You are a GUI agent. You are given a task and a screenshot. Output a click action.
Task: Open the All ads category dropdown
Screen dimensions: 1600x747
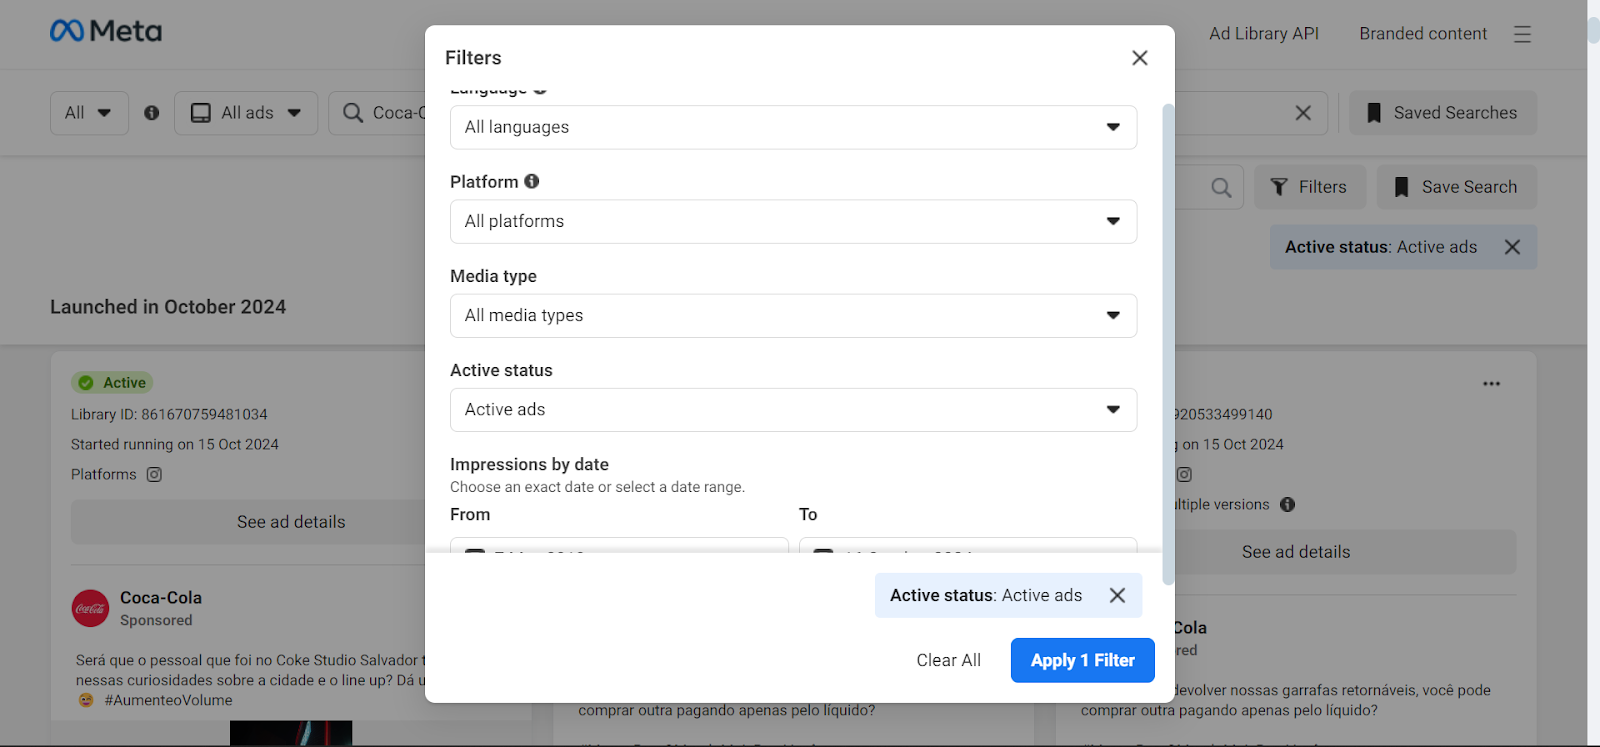[246, 113]
